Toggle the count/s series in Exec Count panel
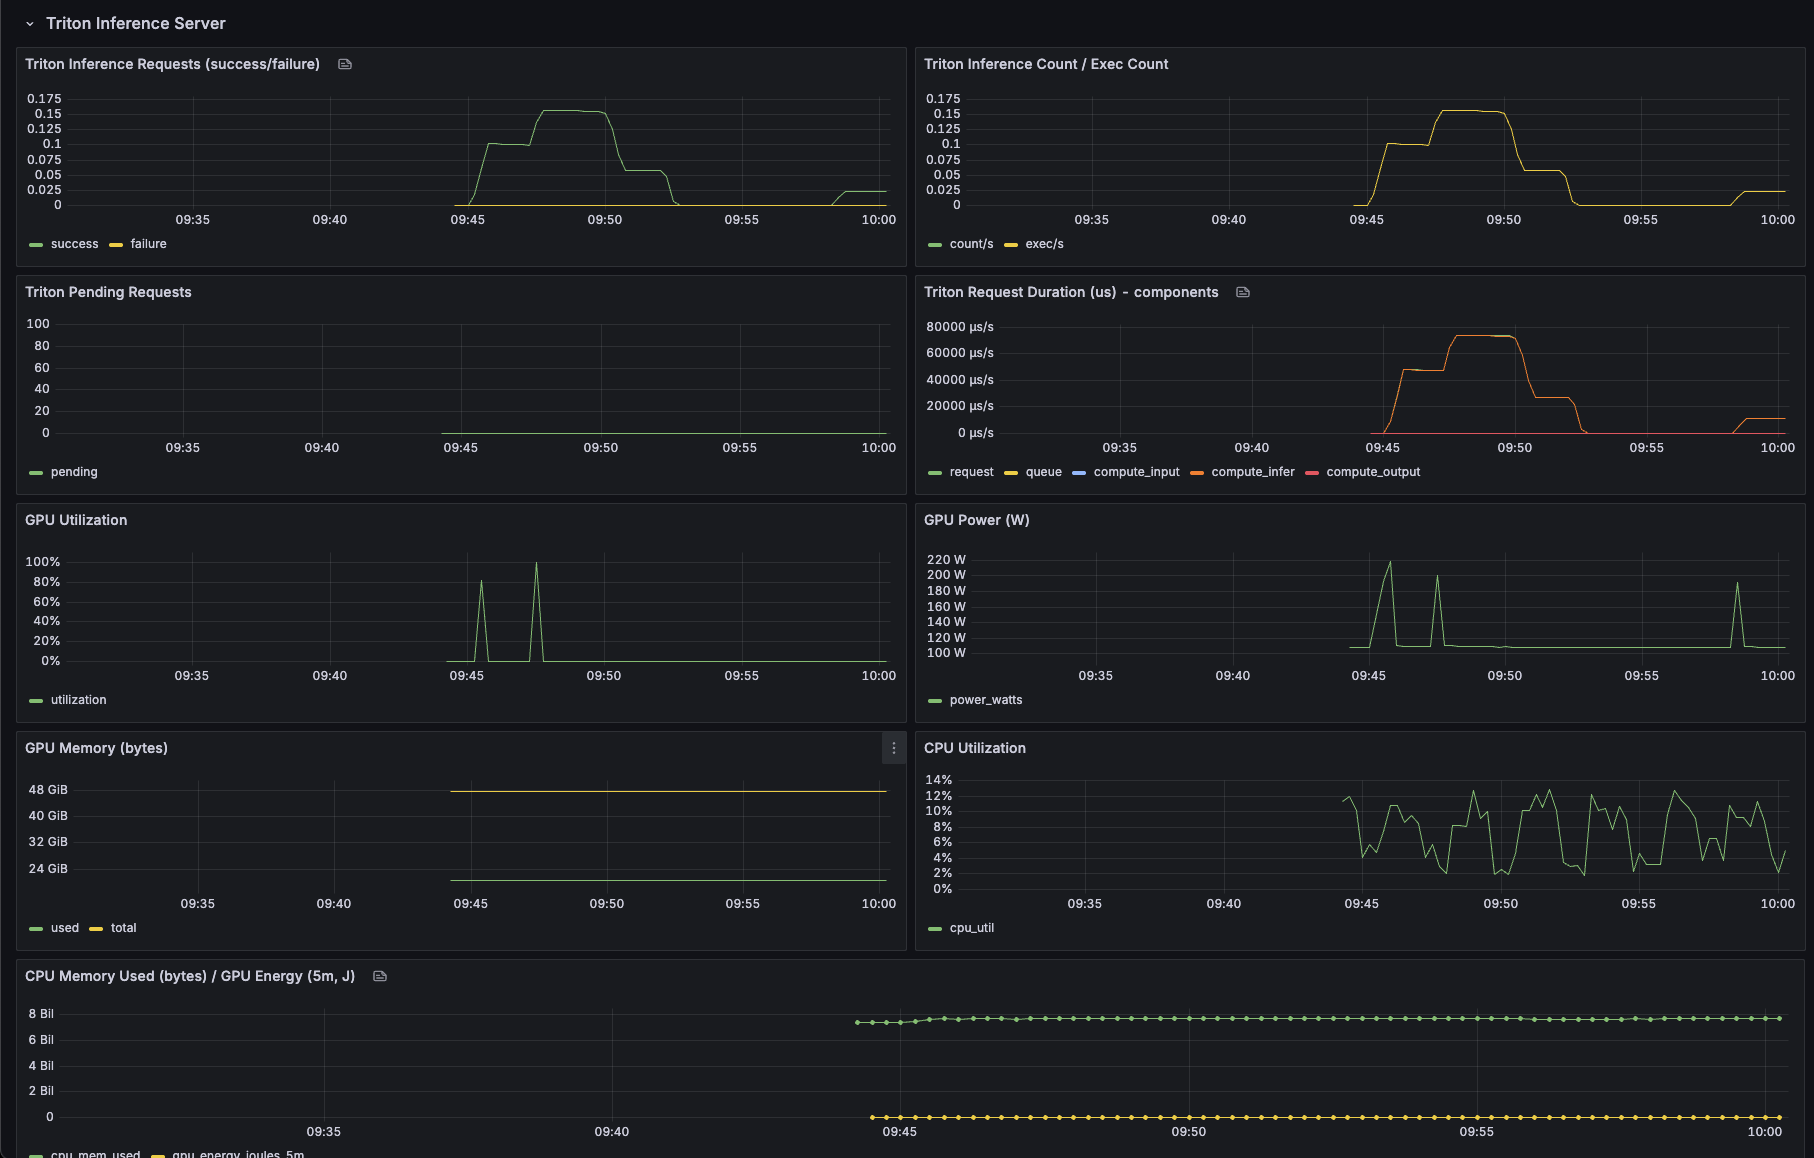The height and width of the screenshot is (1158, 1814). click(970, 244)
